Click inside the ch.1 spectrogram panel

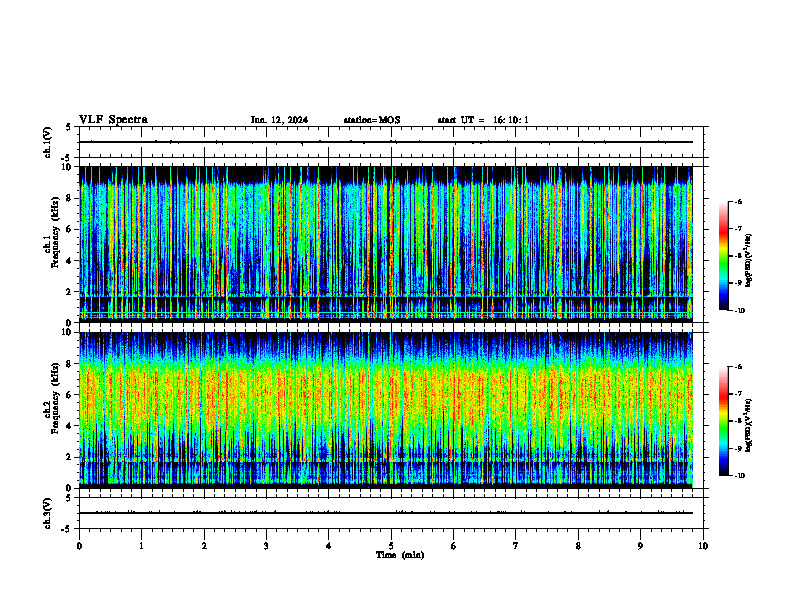click(x=386, y=244)
